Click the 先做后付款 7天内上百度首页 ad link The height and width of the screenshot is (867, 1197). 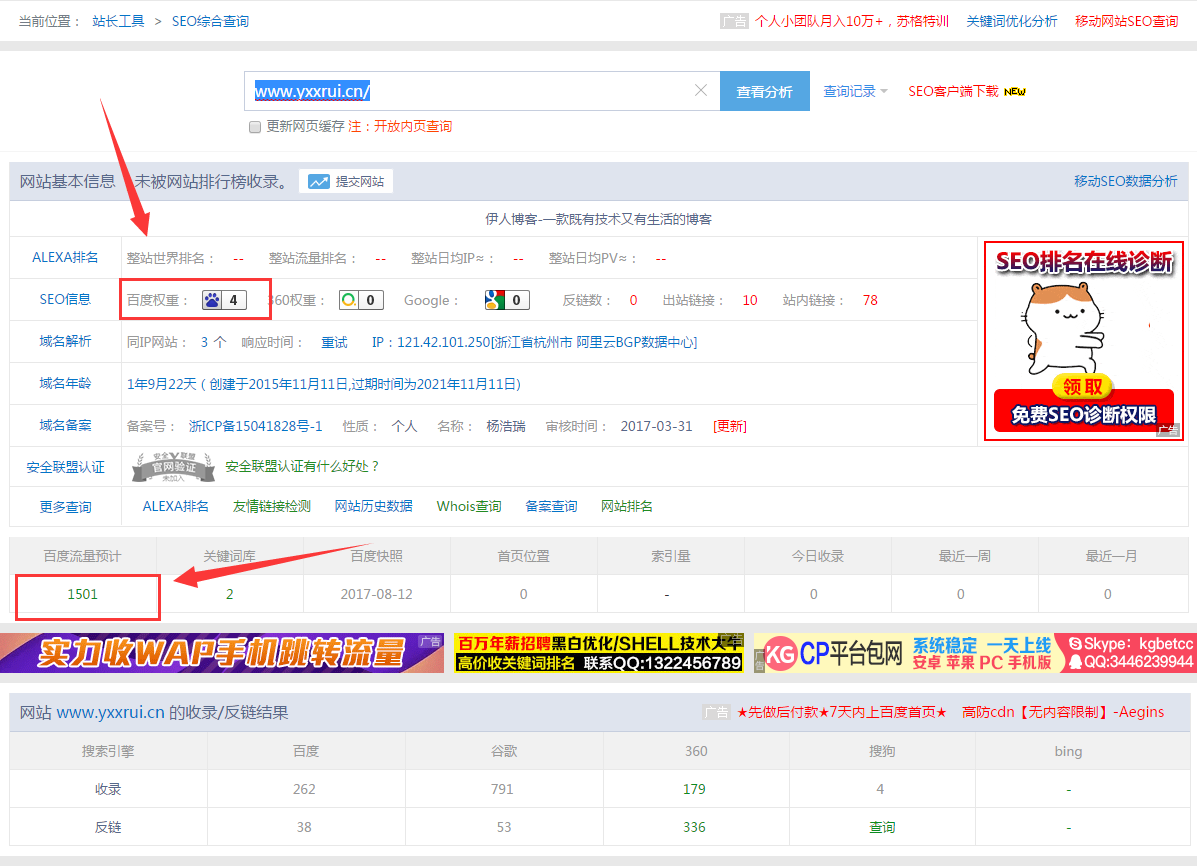click(x=841, y=712)
